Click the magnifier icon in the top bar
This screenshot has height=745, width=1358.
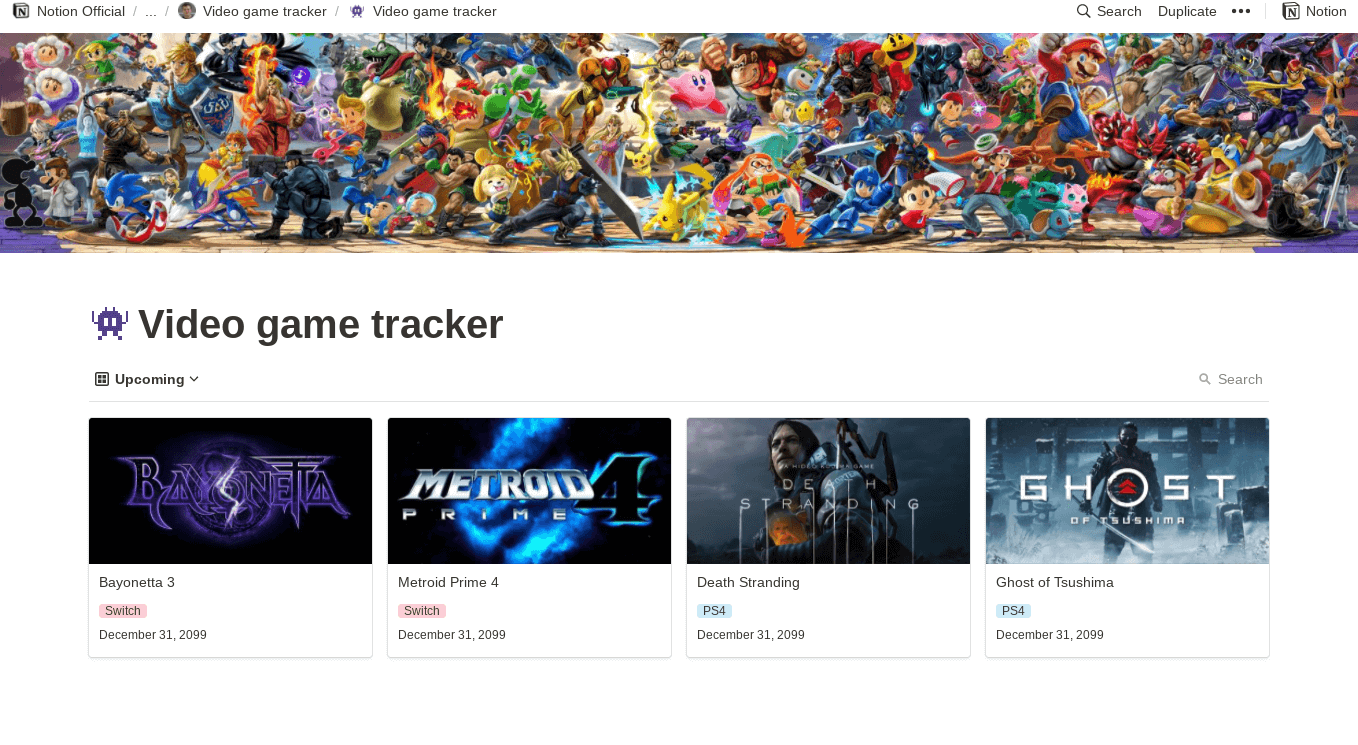pyautogui.click(x=1084, y=11)
